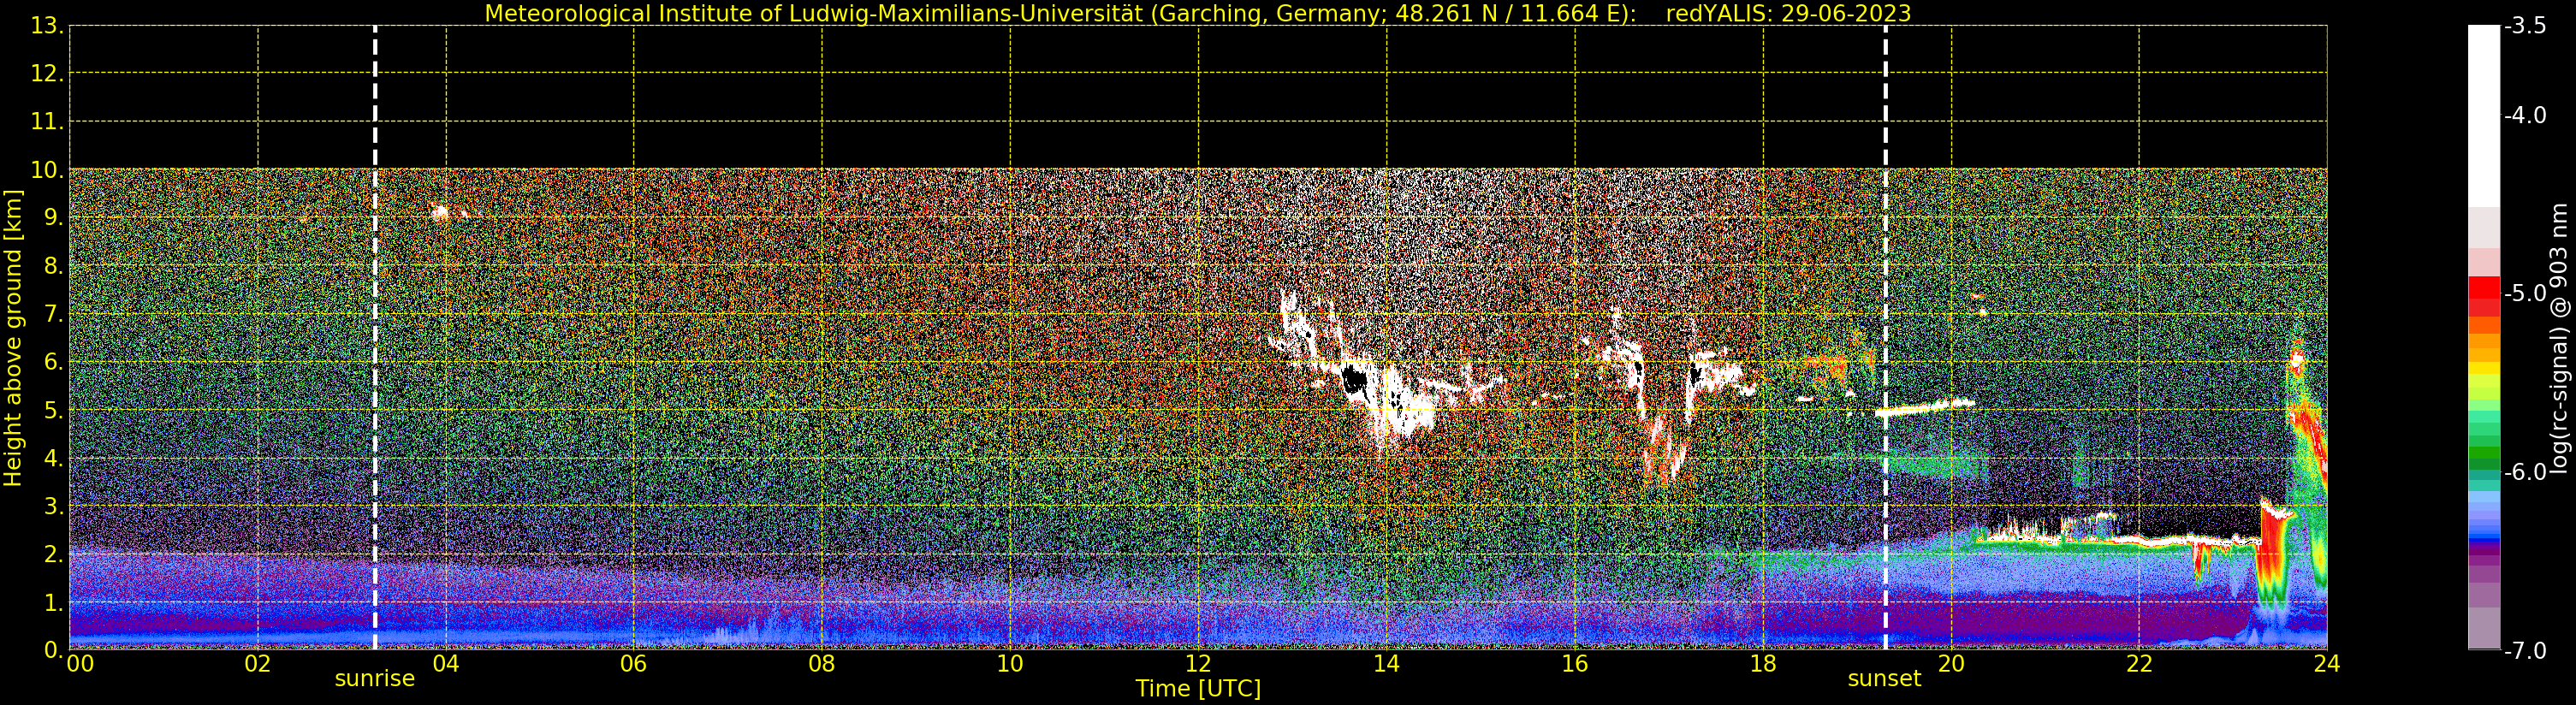The image size is (2576, 705).
Task: Click the '8.' height tick label
Action: [x=53, y=266]
